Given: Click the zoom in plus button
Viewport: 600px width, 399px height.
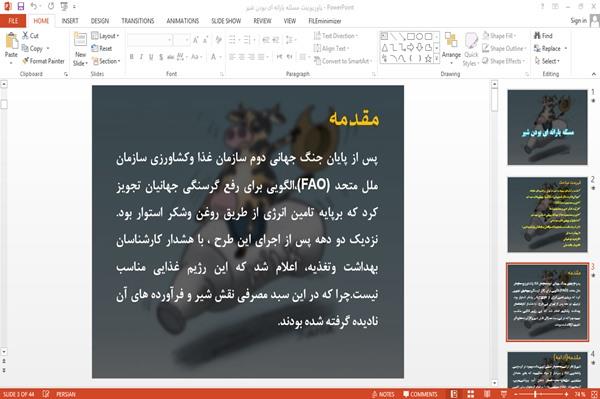Looking at the screenshot, I should pyautogui.click(x=566, y=394).
